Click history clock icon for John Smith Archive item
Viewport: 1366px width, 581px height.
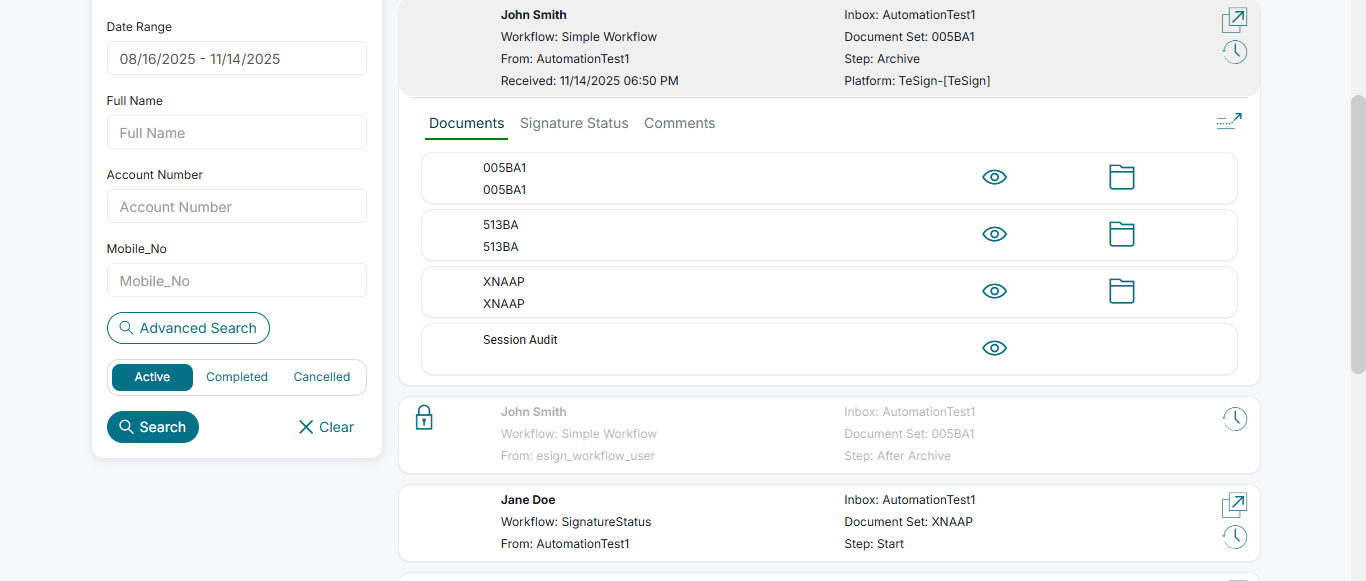click(1234, 52)
